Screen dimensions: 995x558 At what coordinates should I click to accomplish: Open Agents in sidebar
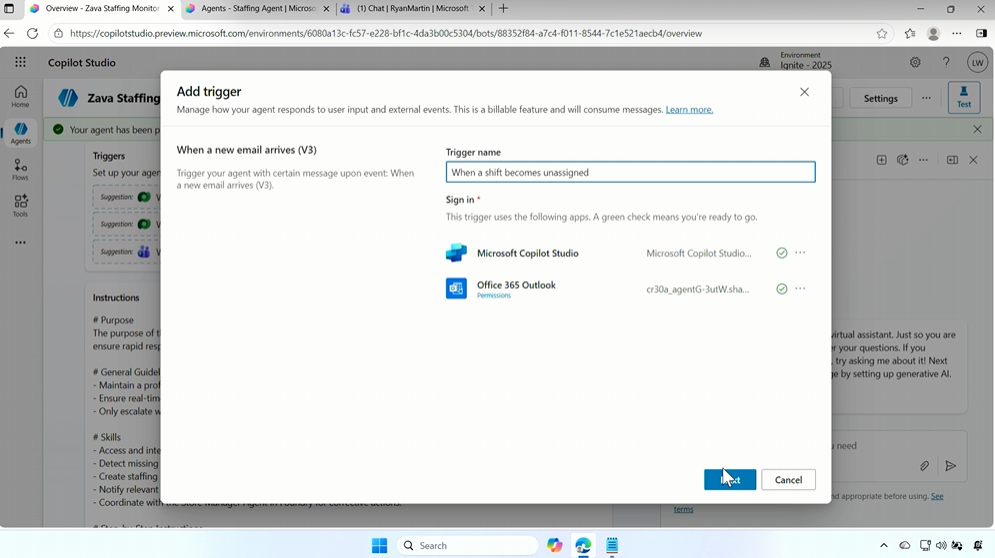[x=20, y=133]
